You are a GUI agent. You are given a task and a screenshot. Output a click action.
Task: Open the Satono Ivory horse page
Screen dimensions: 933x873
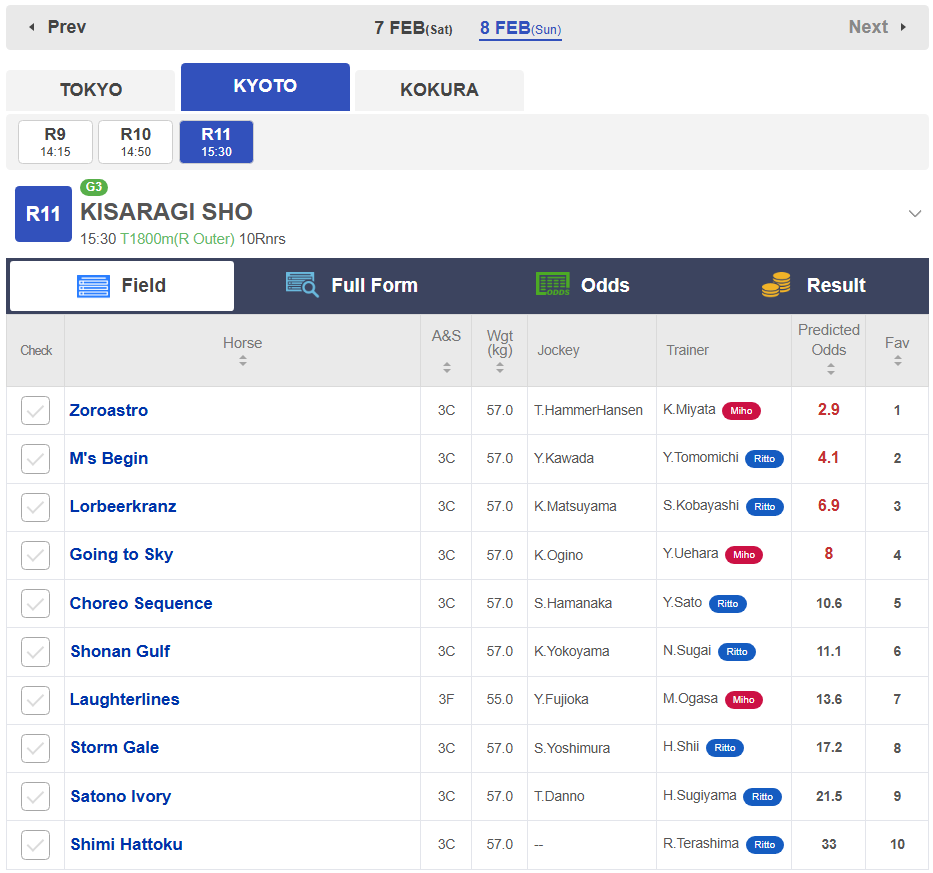coord(121,796)
